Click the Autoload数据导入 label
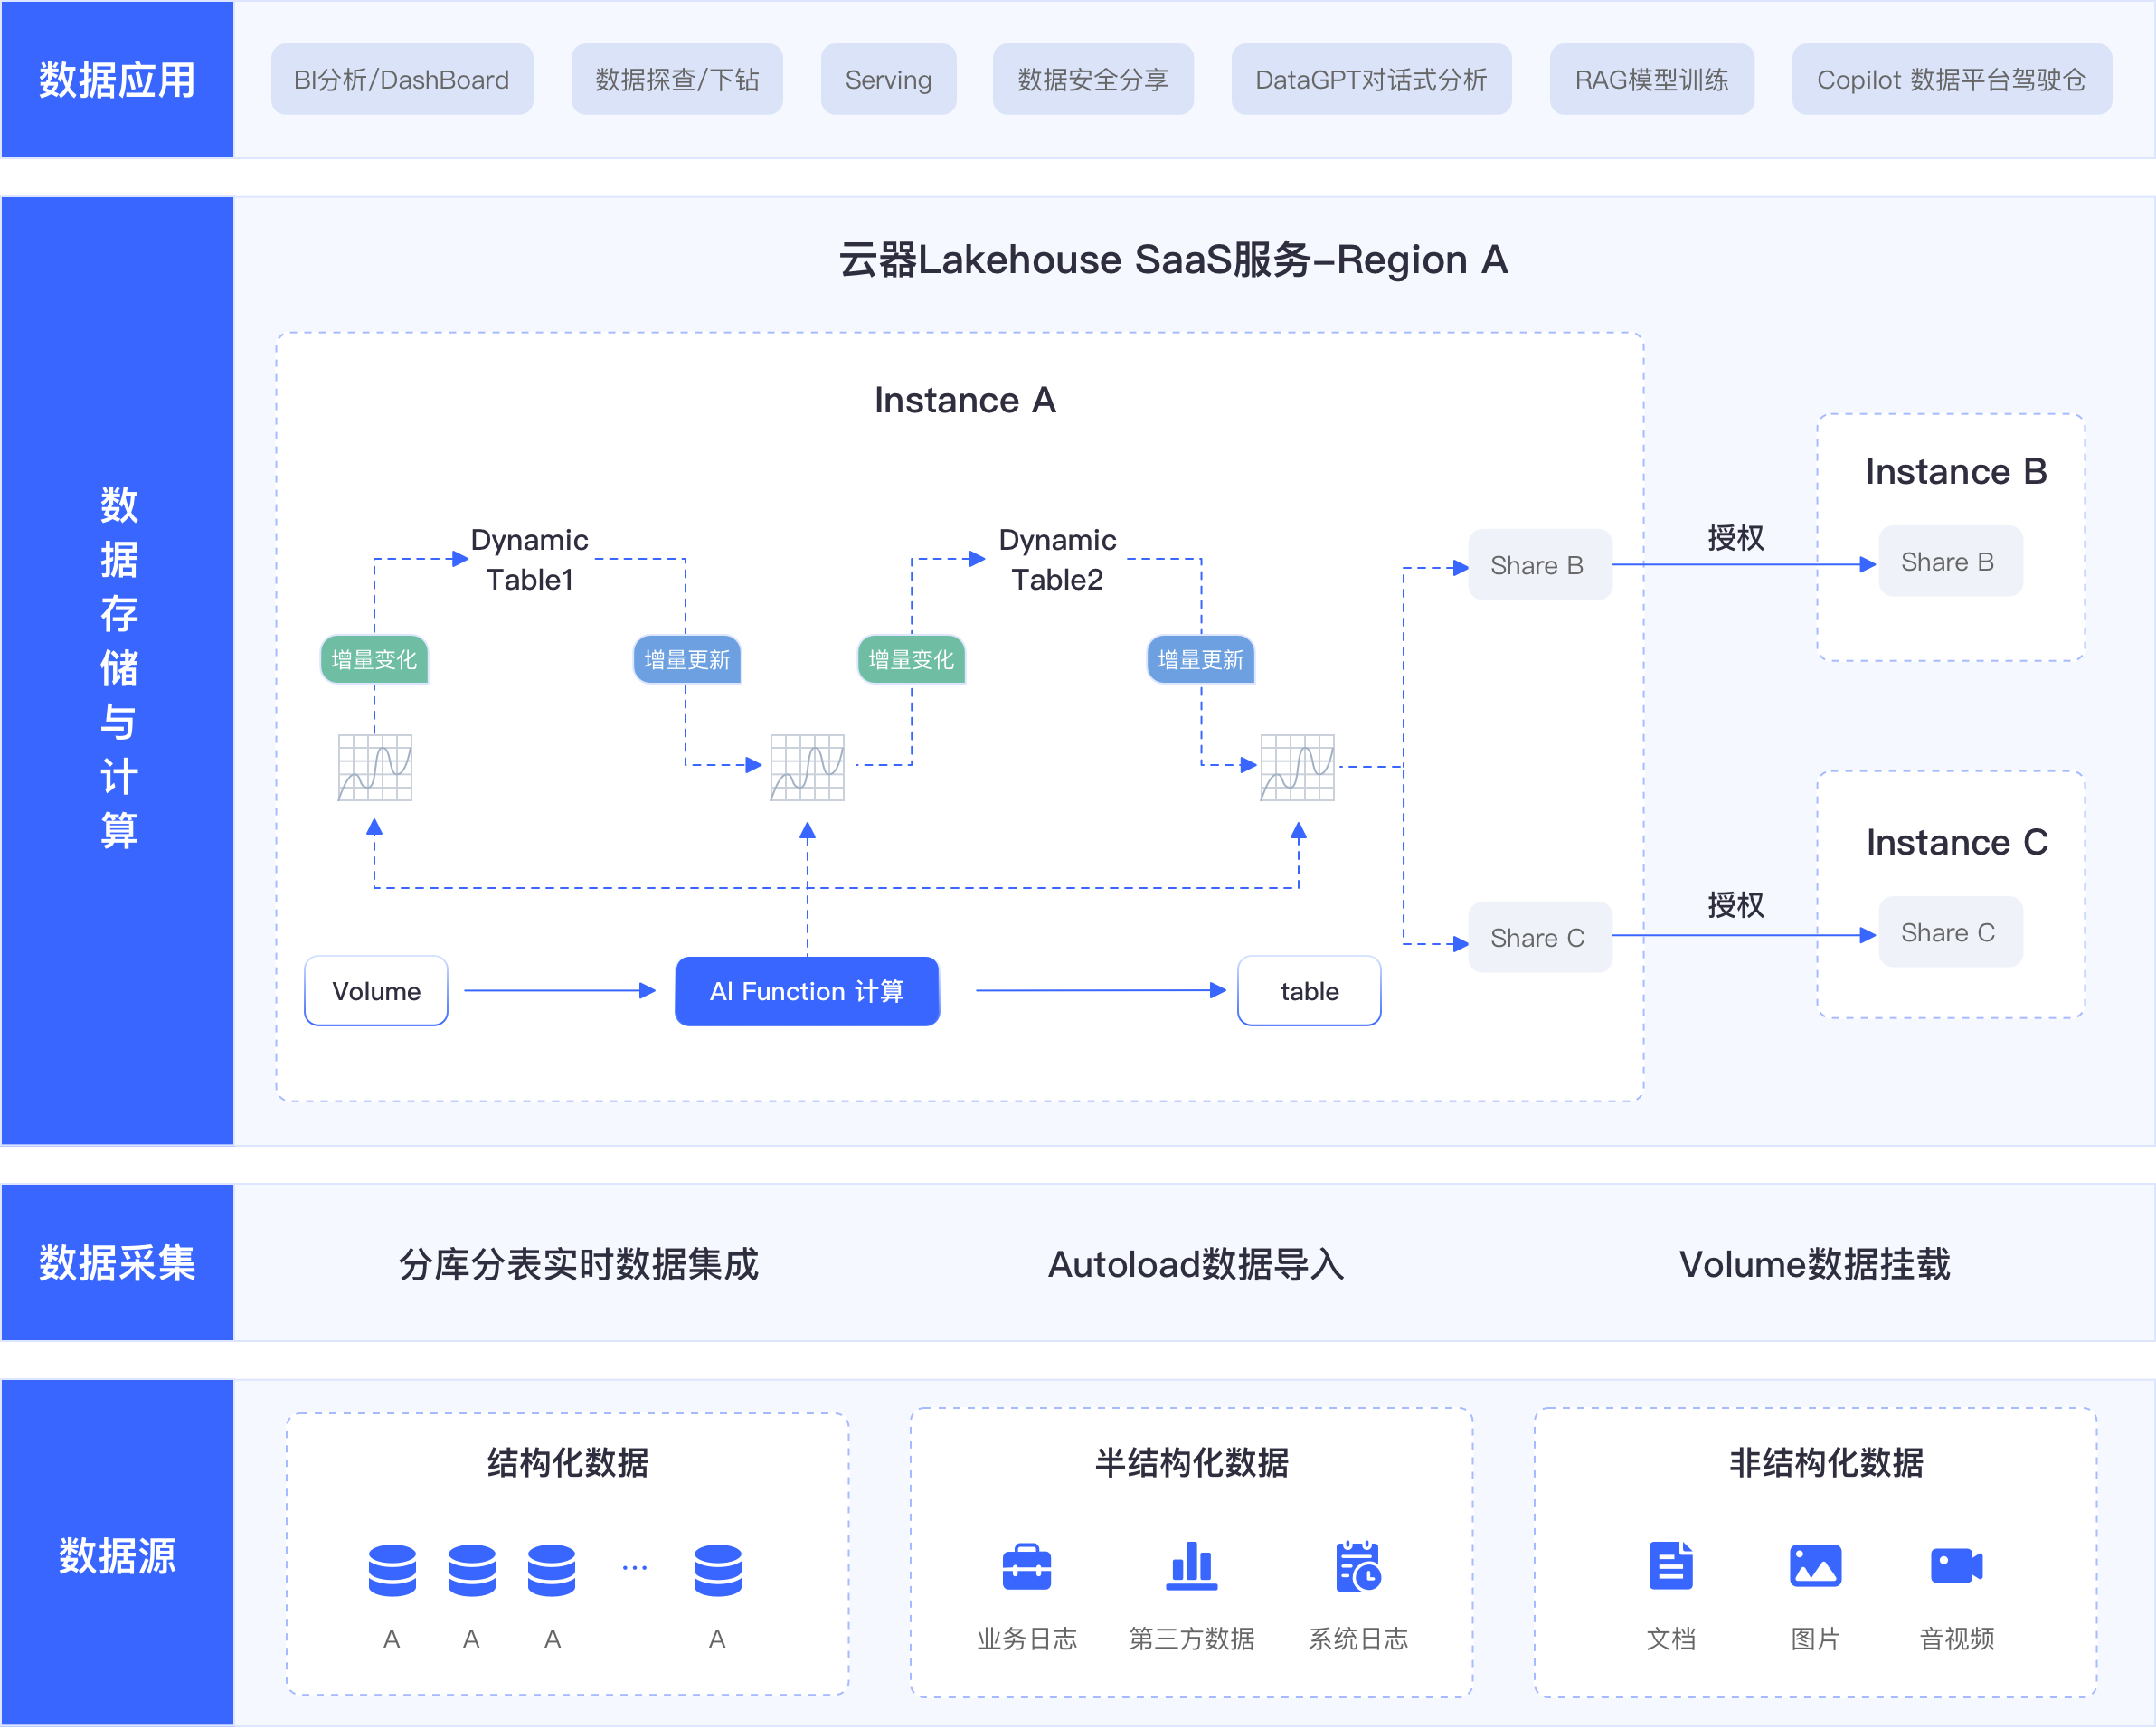 1195,1264
